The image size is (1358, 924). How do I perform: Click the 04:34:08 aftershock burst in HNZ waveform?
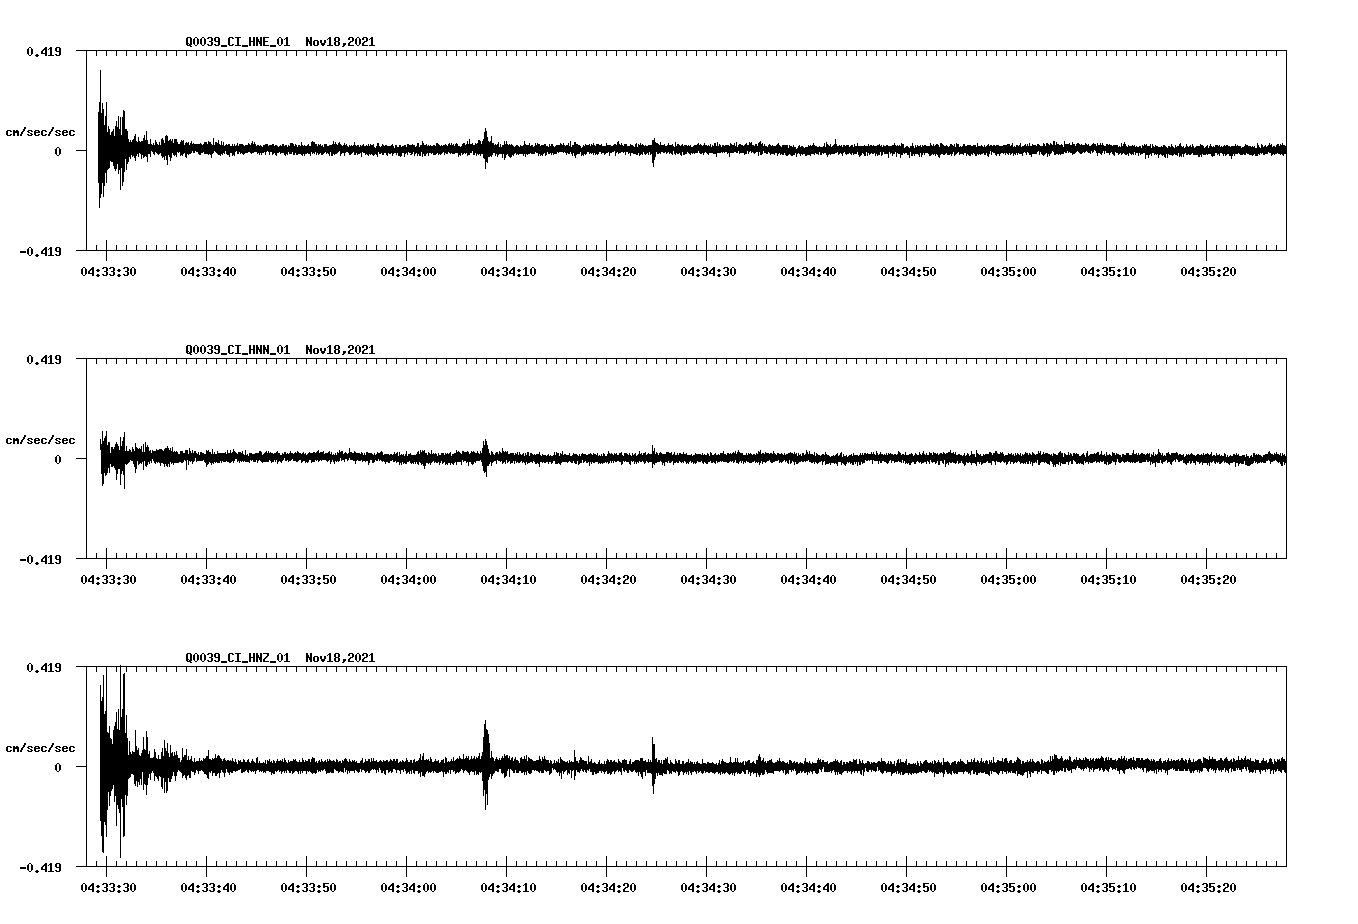486,765
